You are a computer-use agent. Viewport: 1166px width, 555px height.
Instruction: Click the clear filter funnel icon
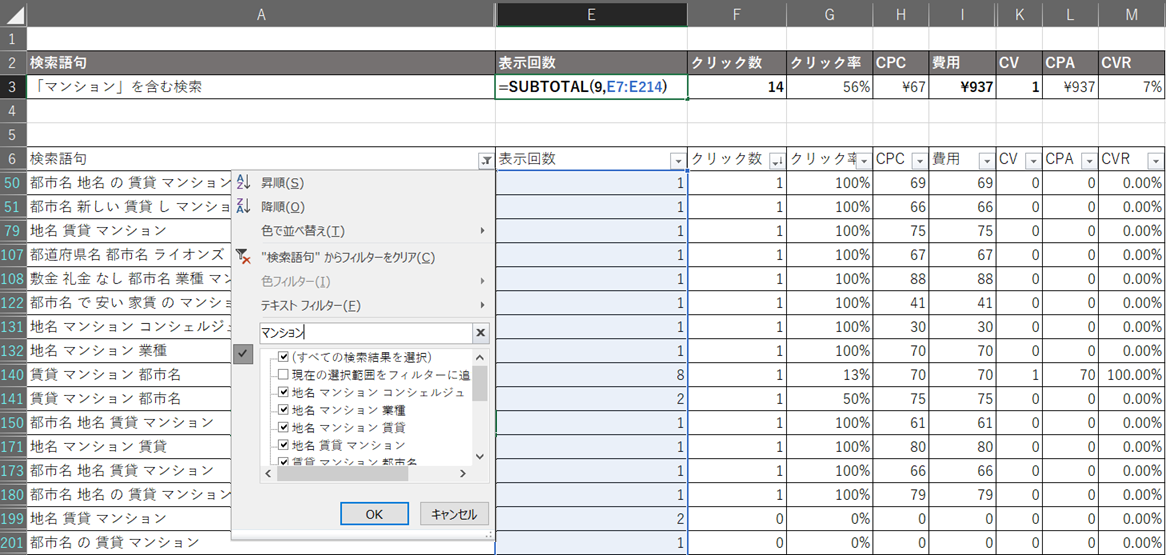click(x=243, y=257)
